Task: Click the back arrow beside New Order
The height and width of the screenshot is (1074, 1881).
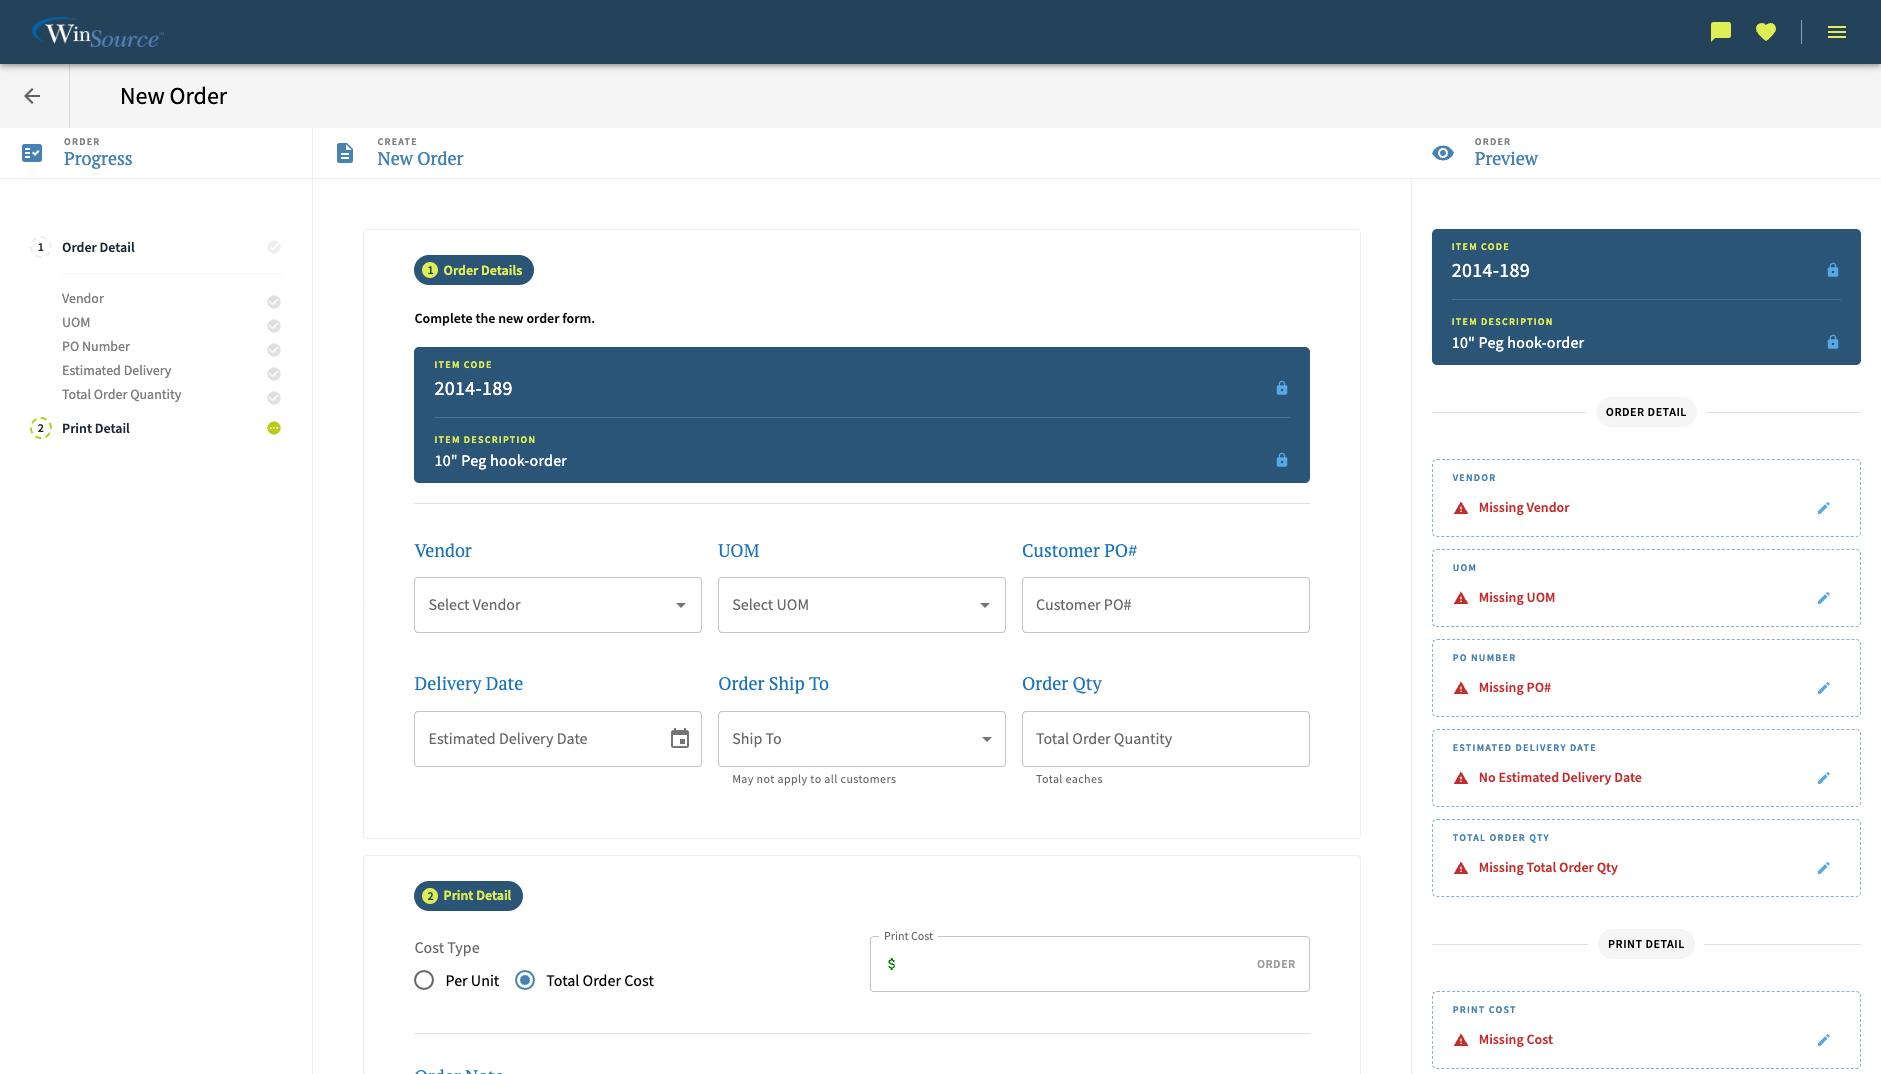Action: coord(32,95)
